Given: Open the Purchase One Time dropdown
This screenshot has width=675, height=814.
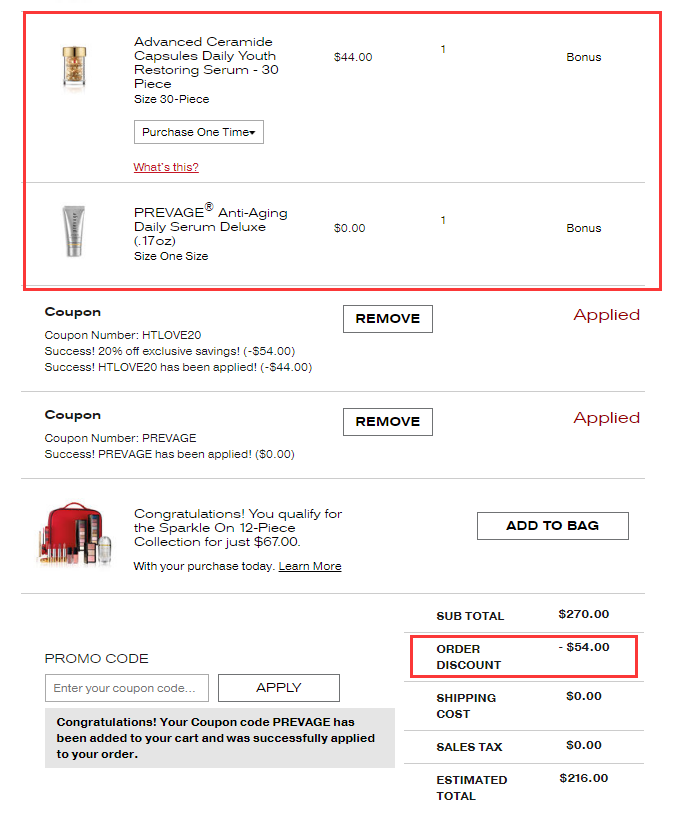Looking at the screenshot, I should 198,132.
